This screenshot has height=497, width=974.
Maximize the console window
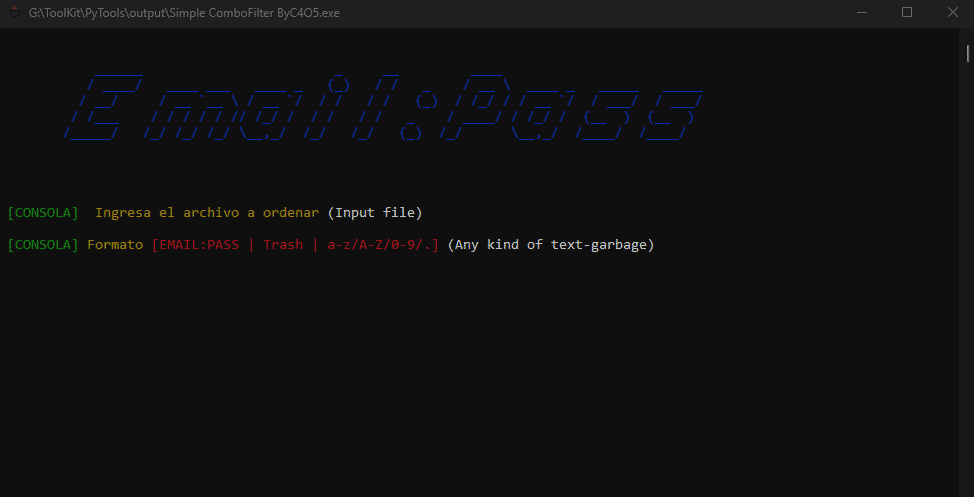907,12
